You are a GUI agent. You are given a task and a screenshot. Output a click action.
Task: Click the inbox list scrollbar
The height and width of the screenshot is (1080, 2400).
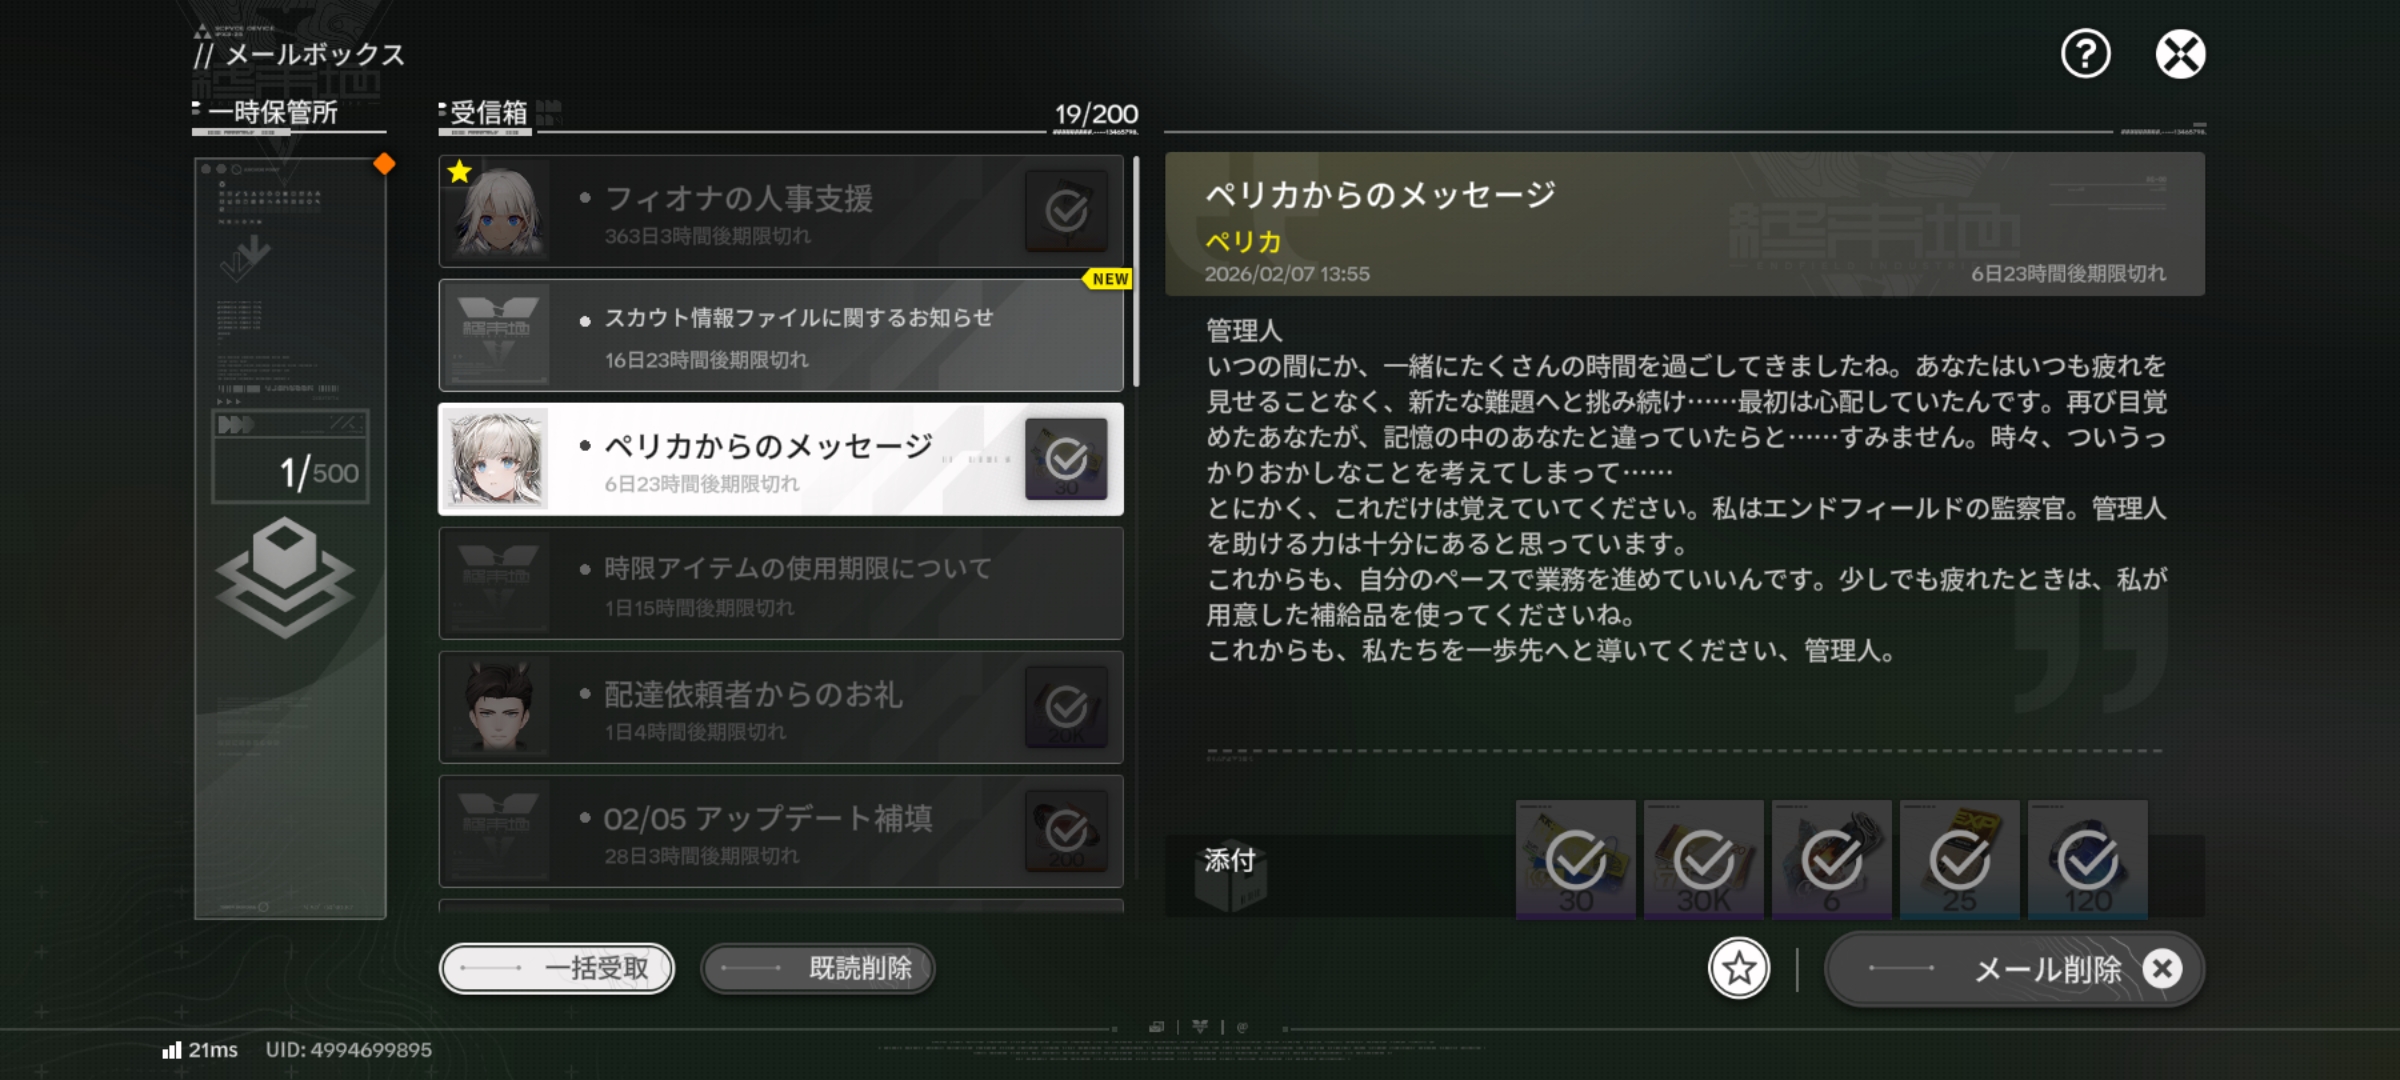[x=1136, y=272]
